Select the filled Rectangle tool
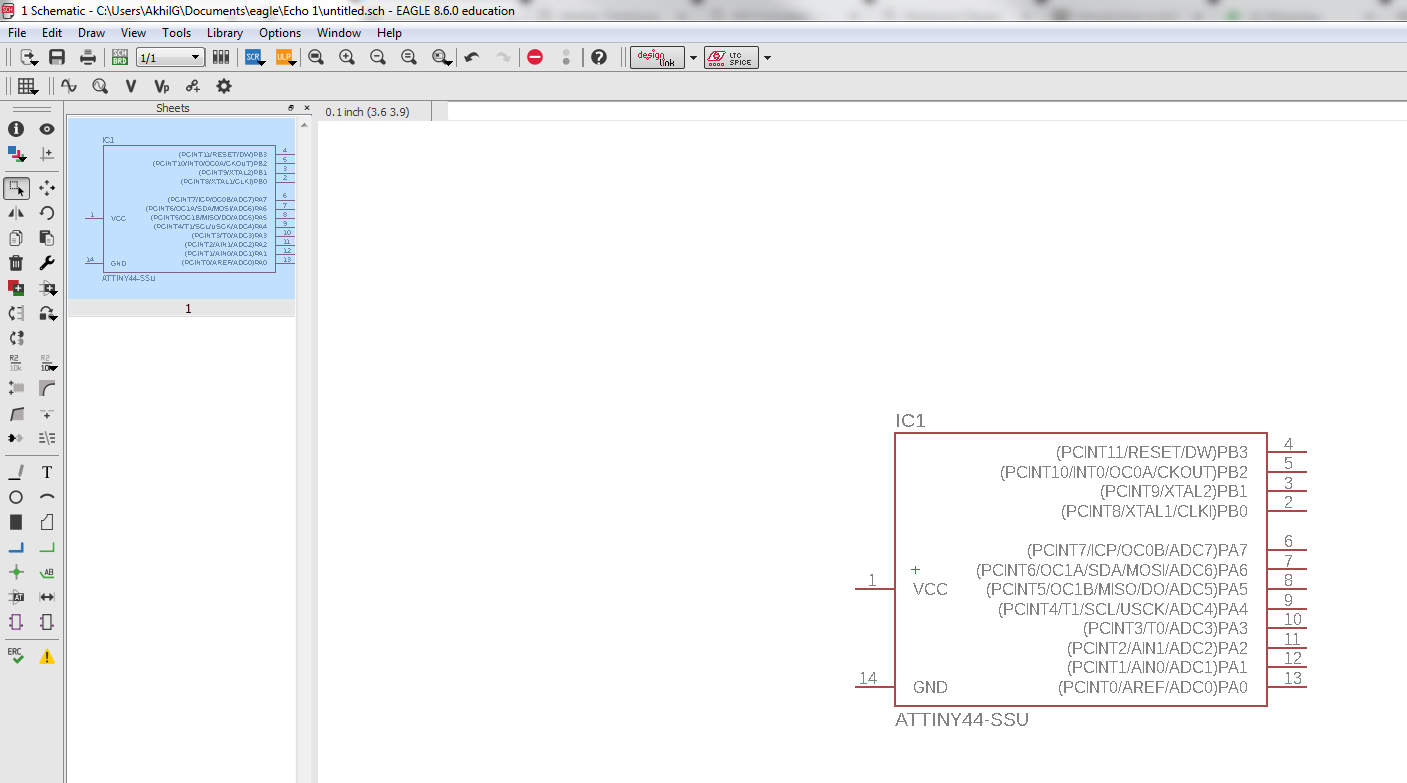The image size is (1407, 783). click(16, 522)
